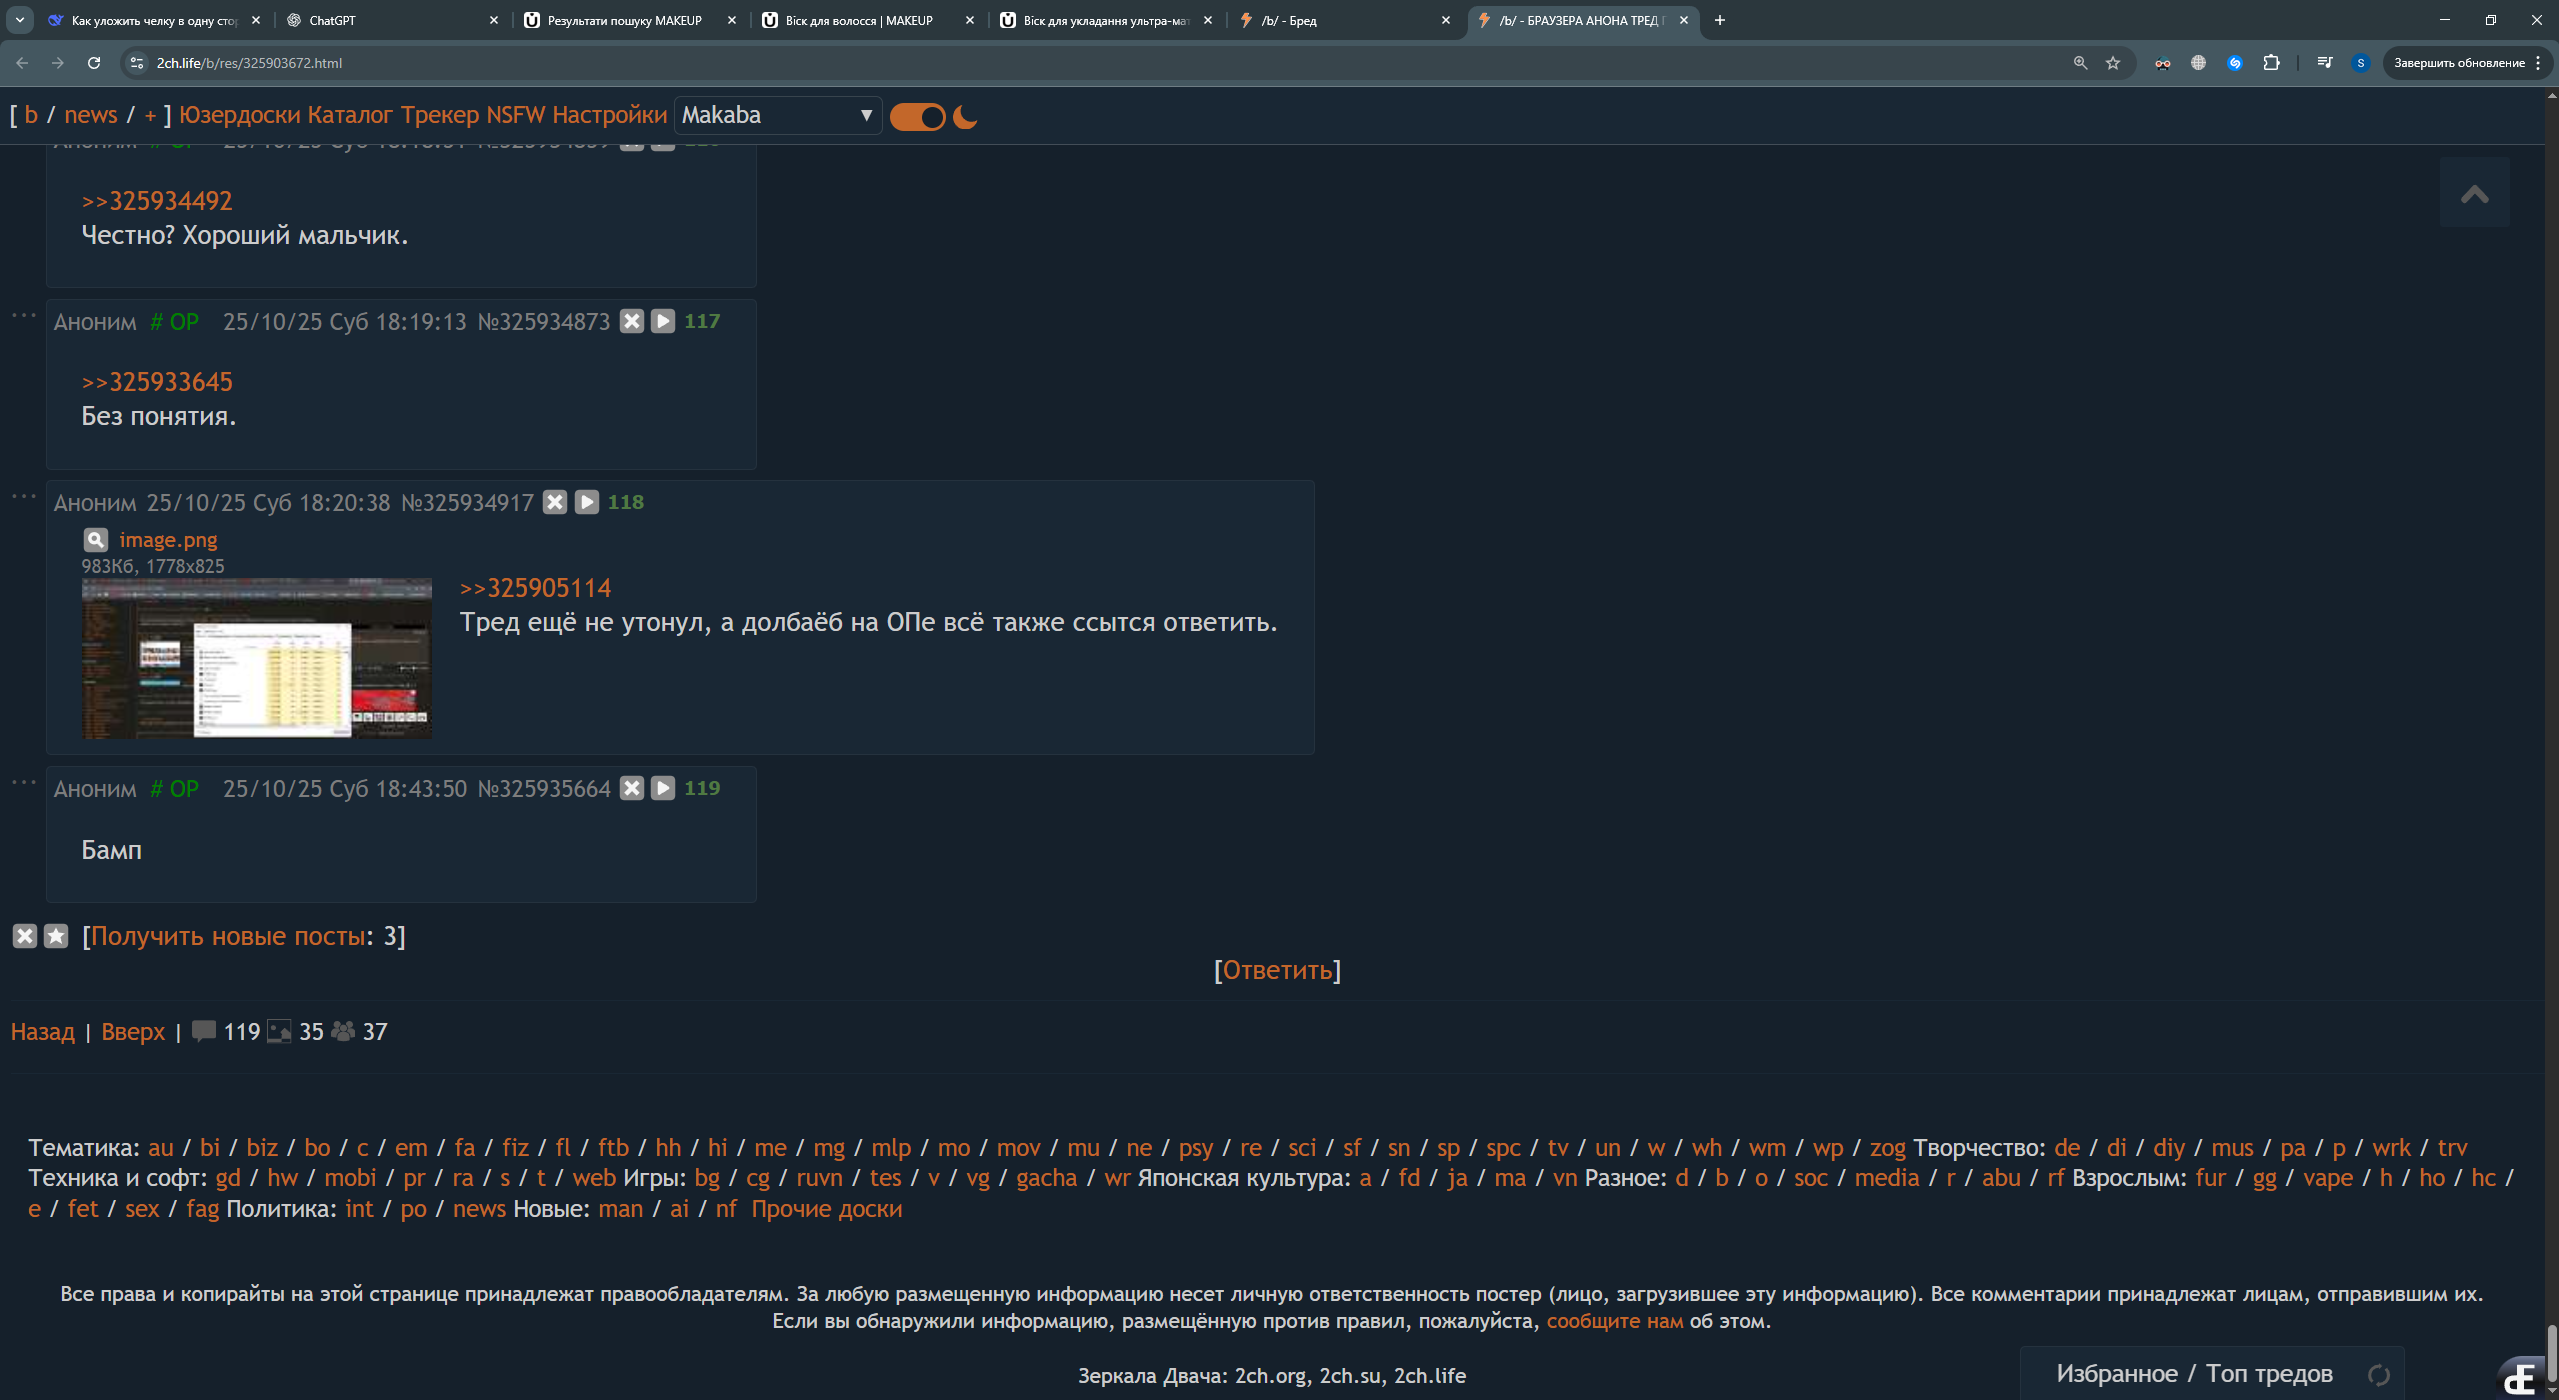The width and height of the screenshot is (2559, 1400).
Task: Expand the tab search dropdown arrow
Action: (20, 20)
